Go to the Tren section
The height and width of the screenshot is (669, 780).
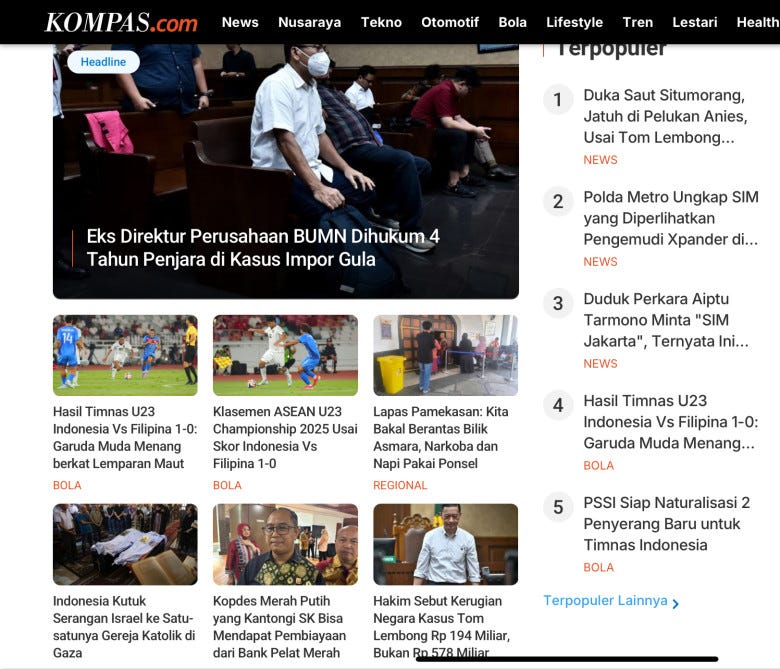point(637,22)
